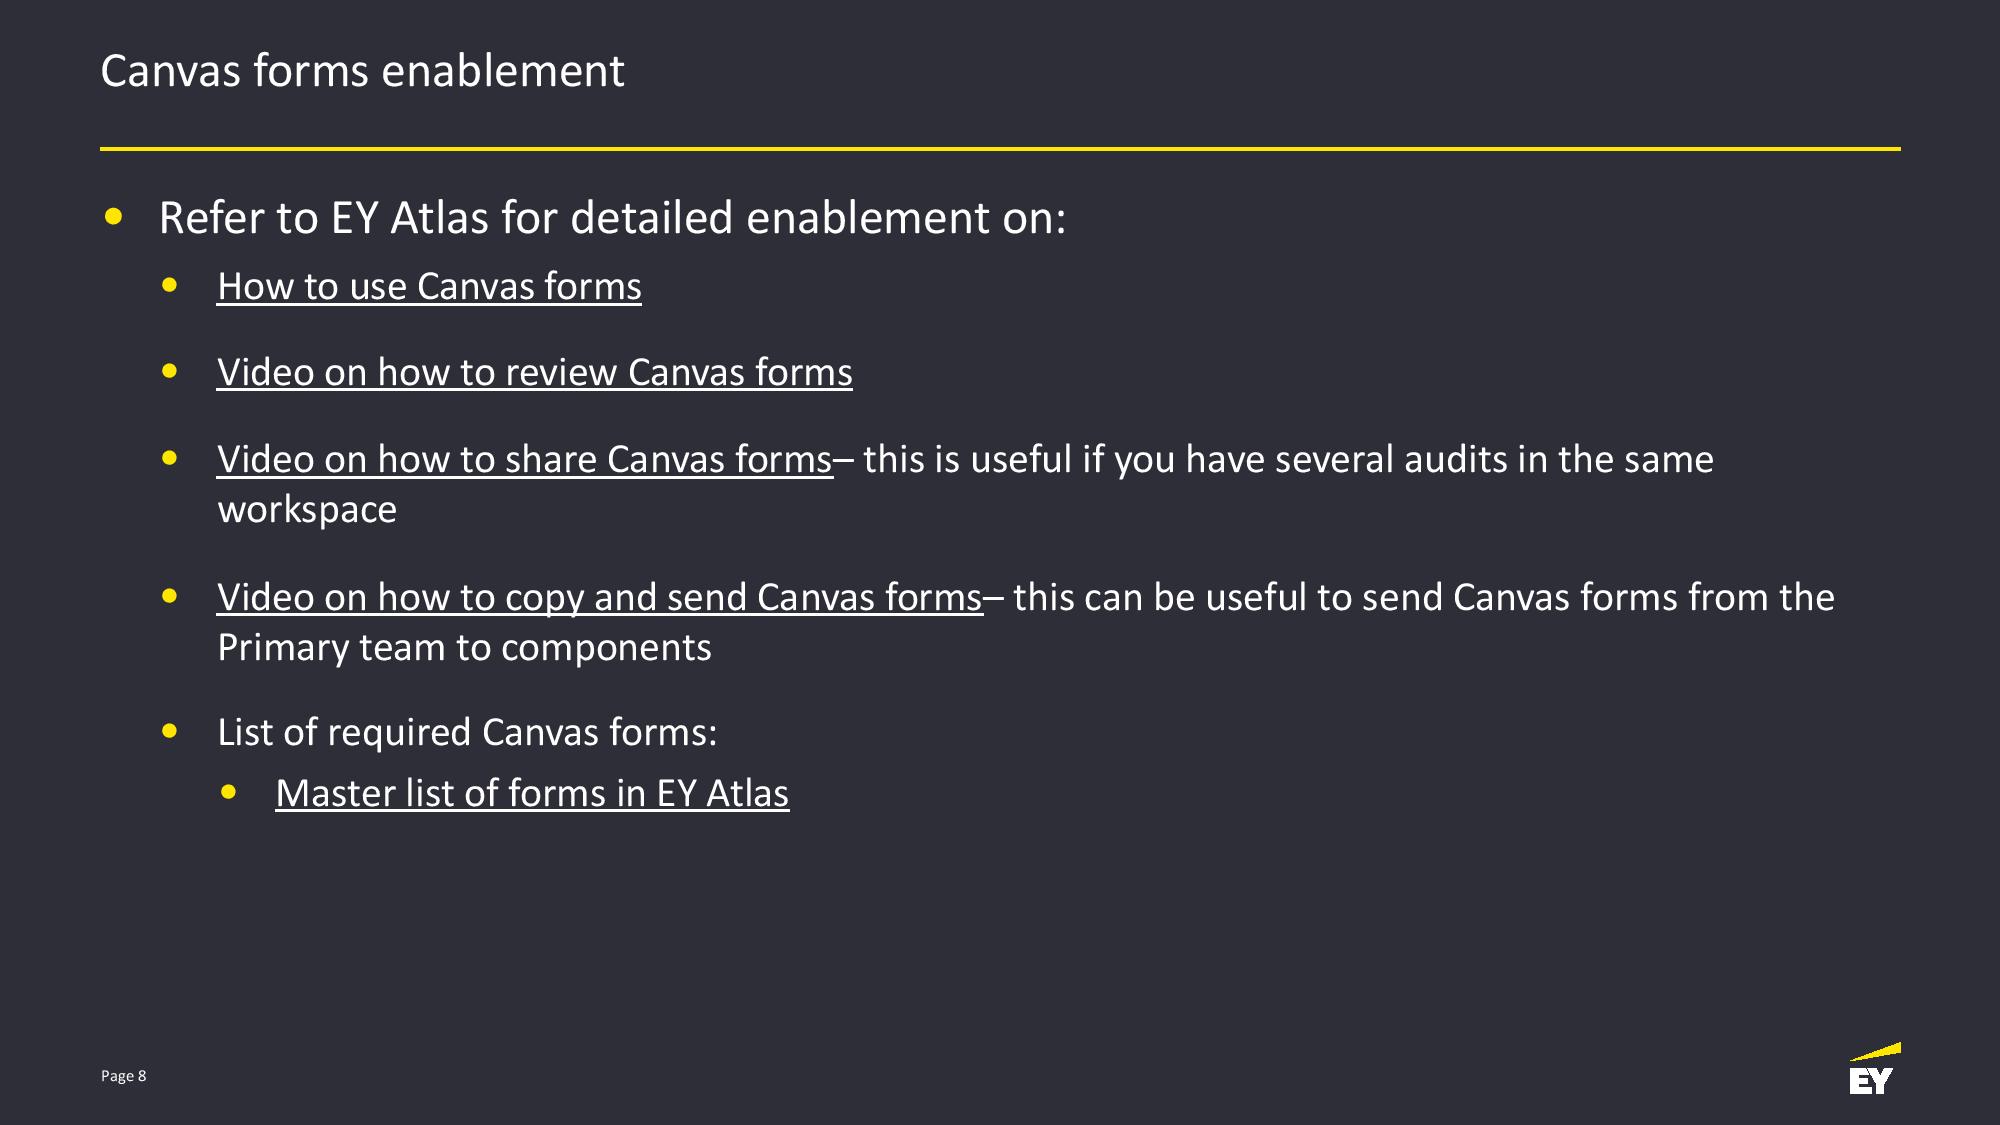Image resolution: width=2000 pixels, height=1125 pixels.
Task: Click the yellow divider line under the title
Action: click(x=1000, y=149)
